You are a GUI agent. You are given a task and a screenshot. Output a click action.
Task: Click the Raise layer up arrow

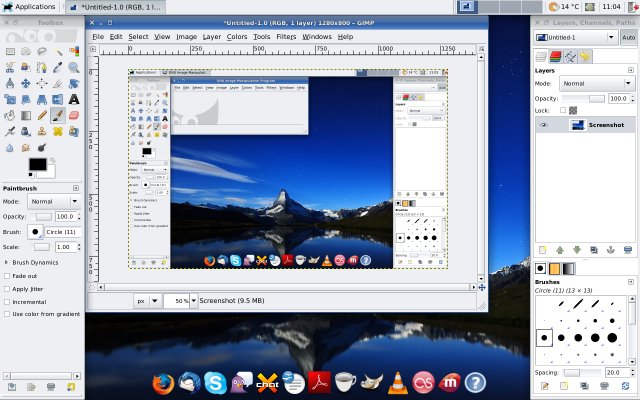(560, 250)
